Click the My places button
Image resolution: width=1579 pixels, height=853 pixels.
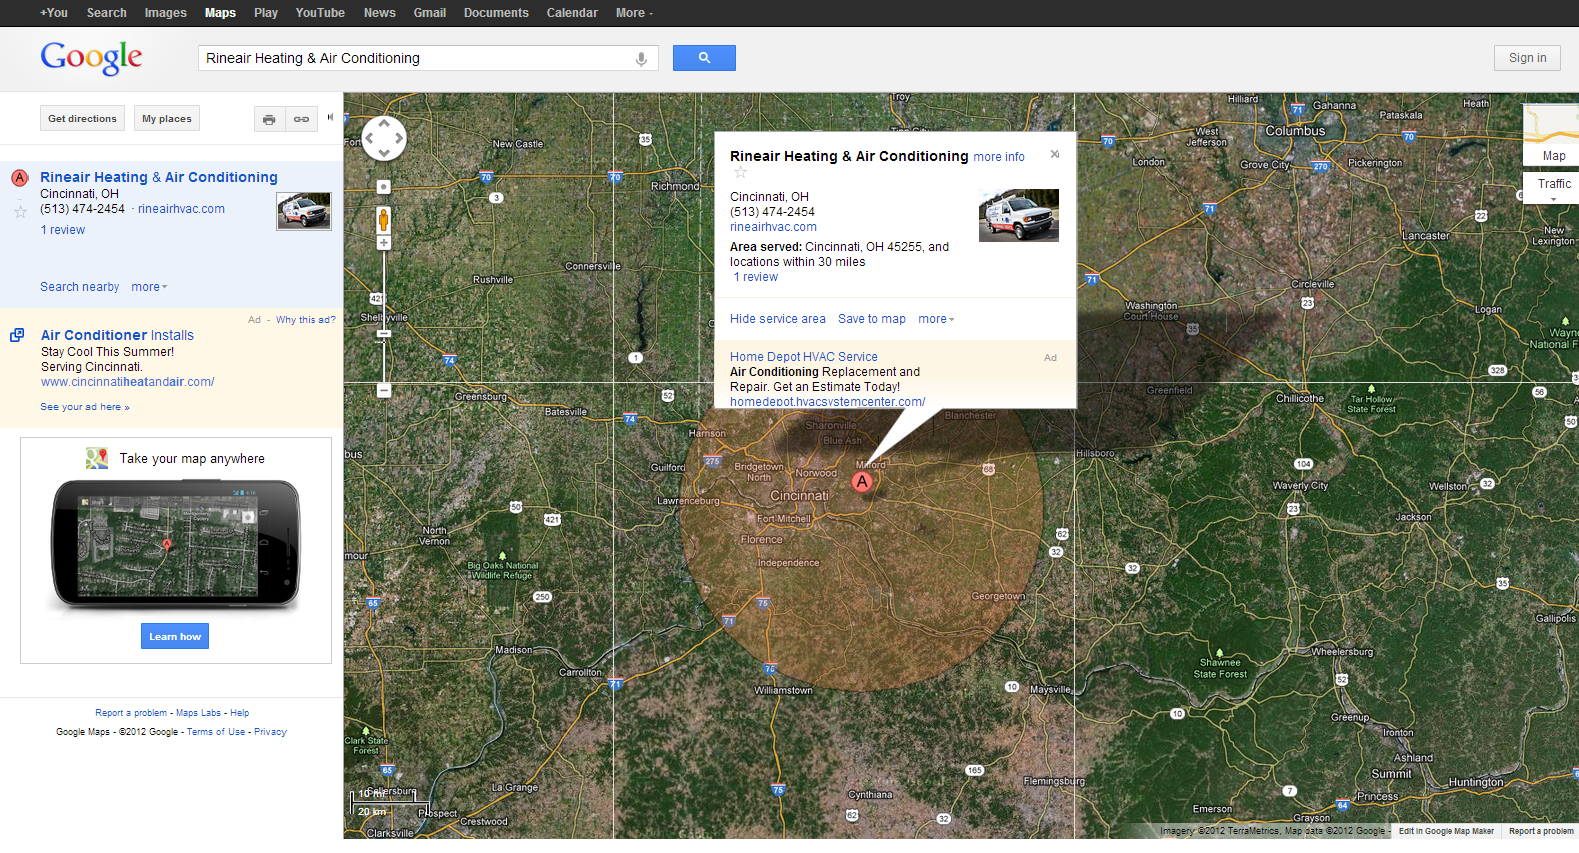click(x=166, y=118)
